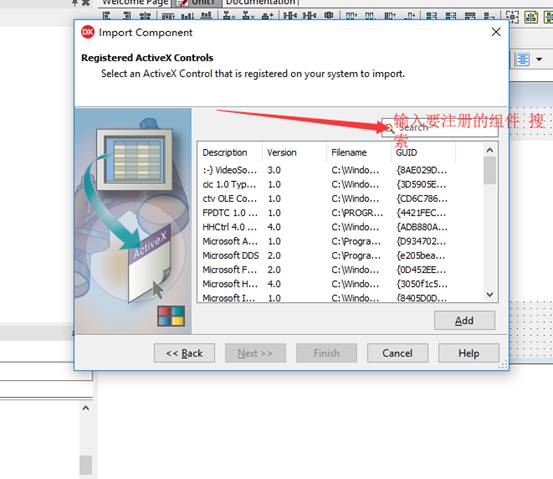The width and height of the screenshot is (553, 479).
Task: Click the Add button
Action: [x=464, y=320]
